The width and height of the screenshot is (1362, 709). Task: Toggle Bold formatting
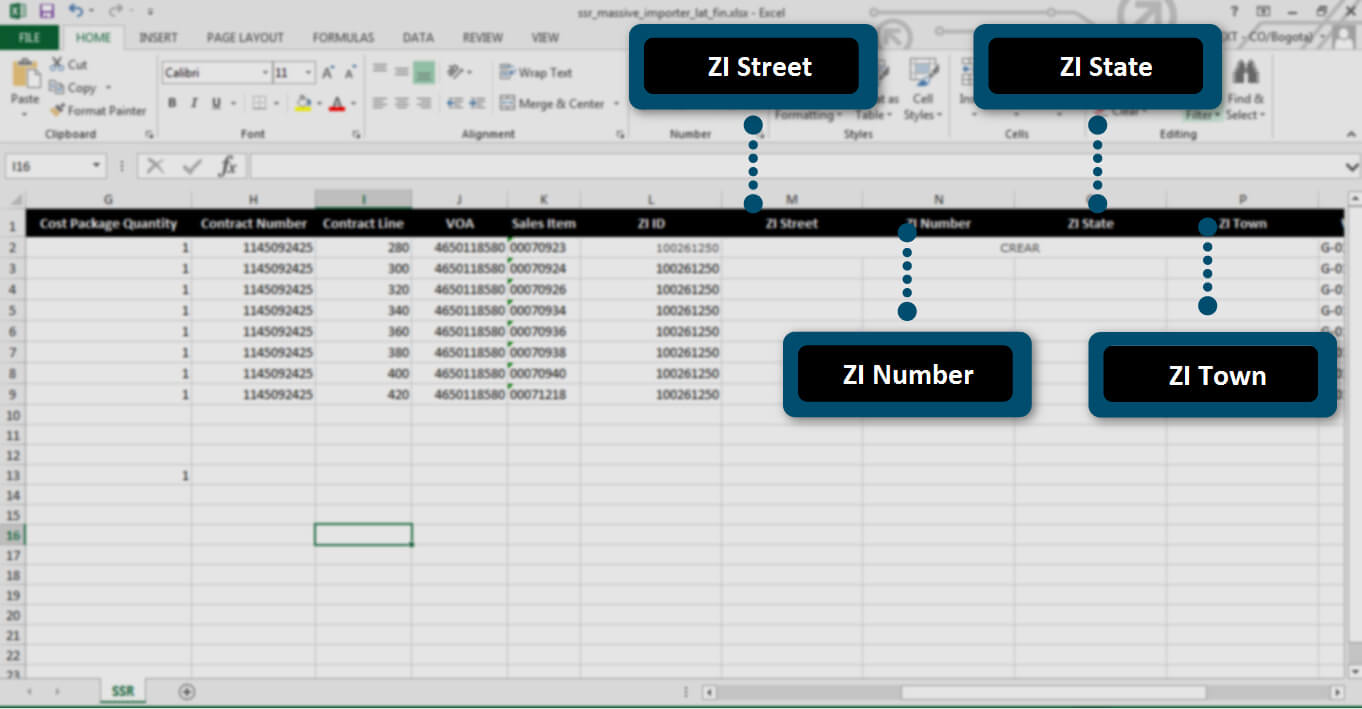coord(172,103)
